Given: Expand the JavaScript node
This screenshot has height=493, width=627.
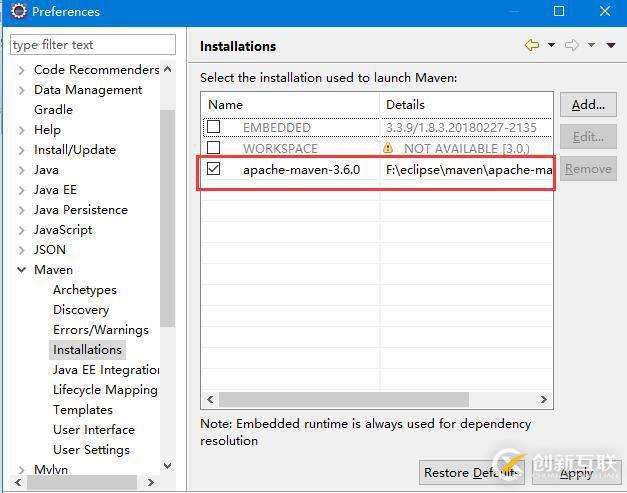Looking at the screenshot, I should [22, 230].
